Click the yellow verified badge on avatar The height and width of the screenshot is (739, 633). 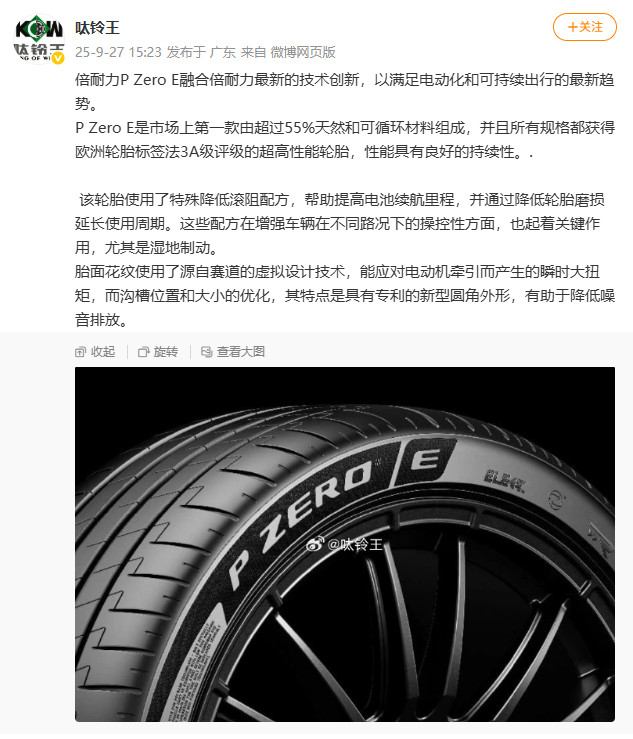(x=58, y=58)
